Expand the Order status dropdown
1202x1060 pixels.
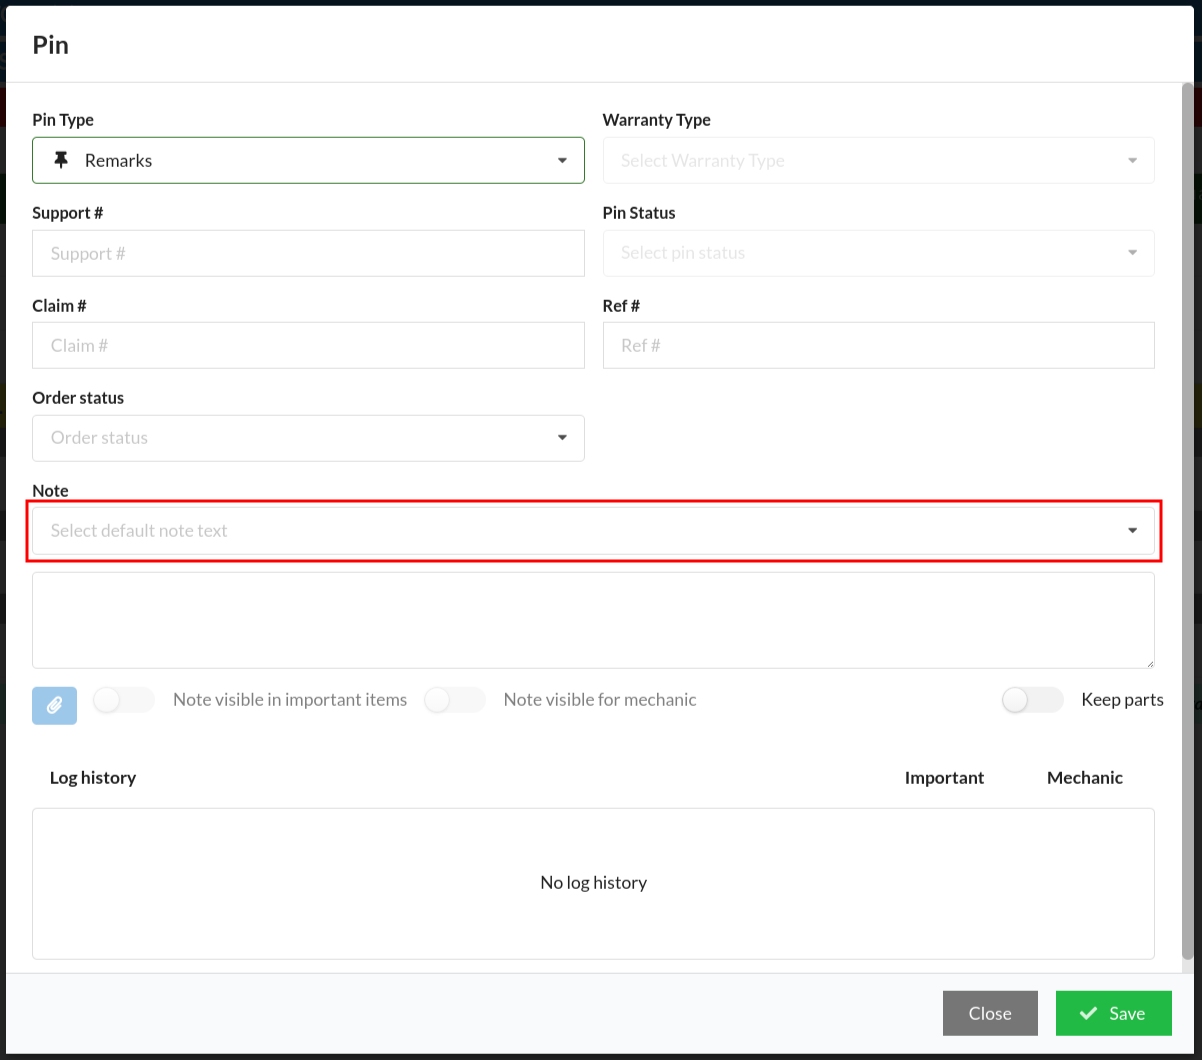(308, 438)
